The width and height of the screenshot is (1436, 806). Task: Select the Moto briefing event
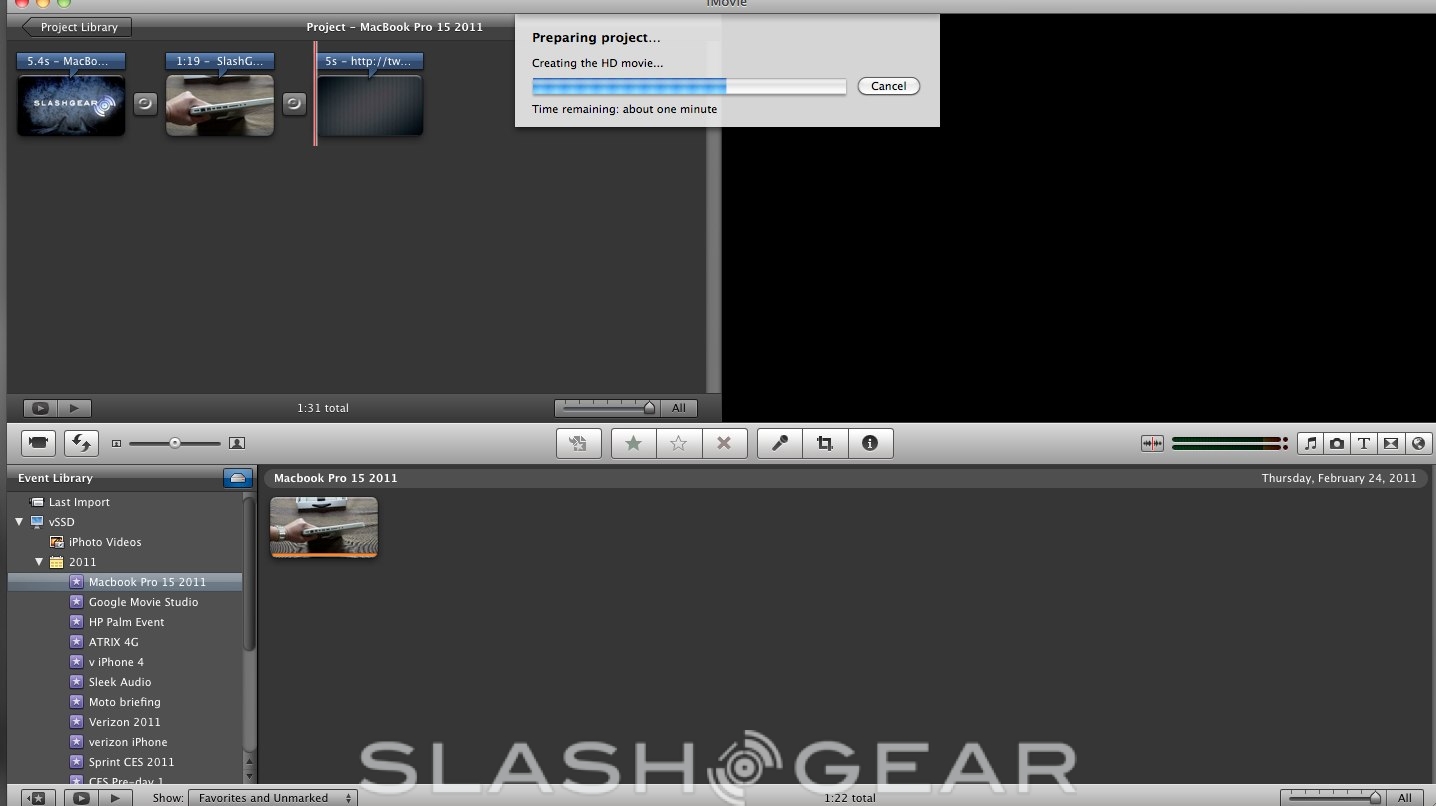tap(124, 702)
